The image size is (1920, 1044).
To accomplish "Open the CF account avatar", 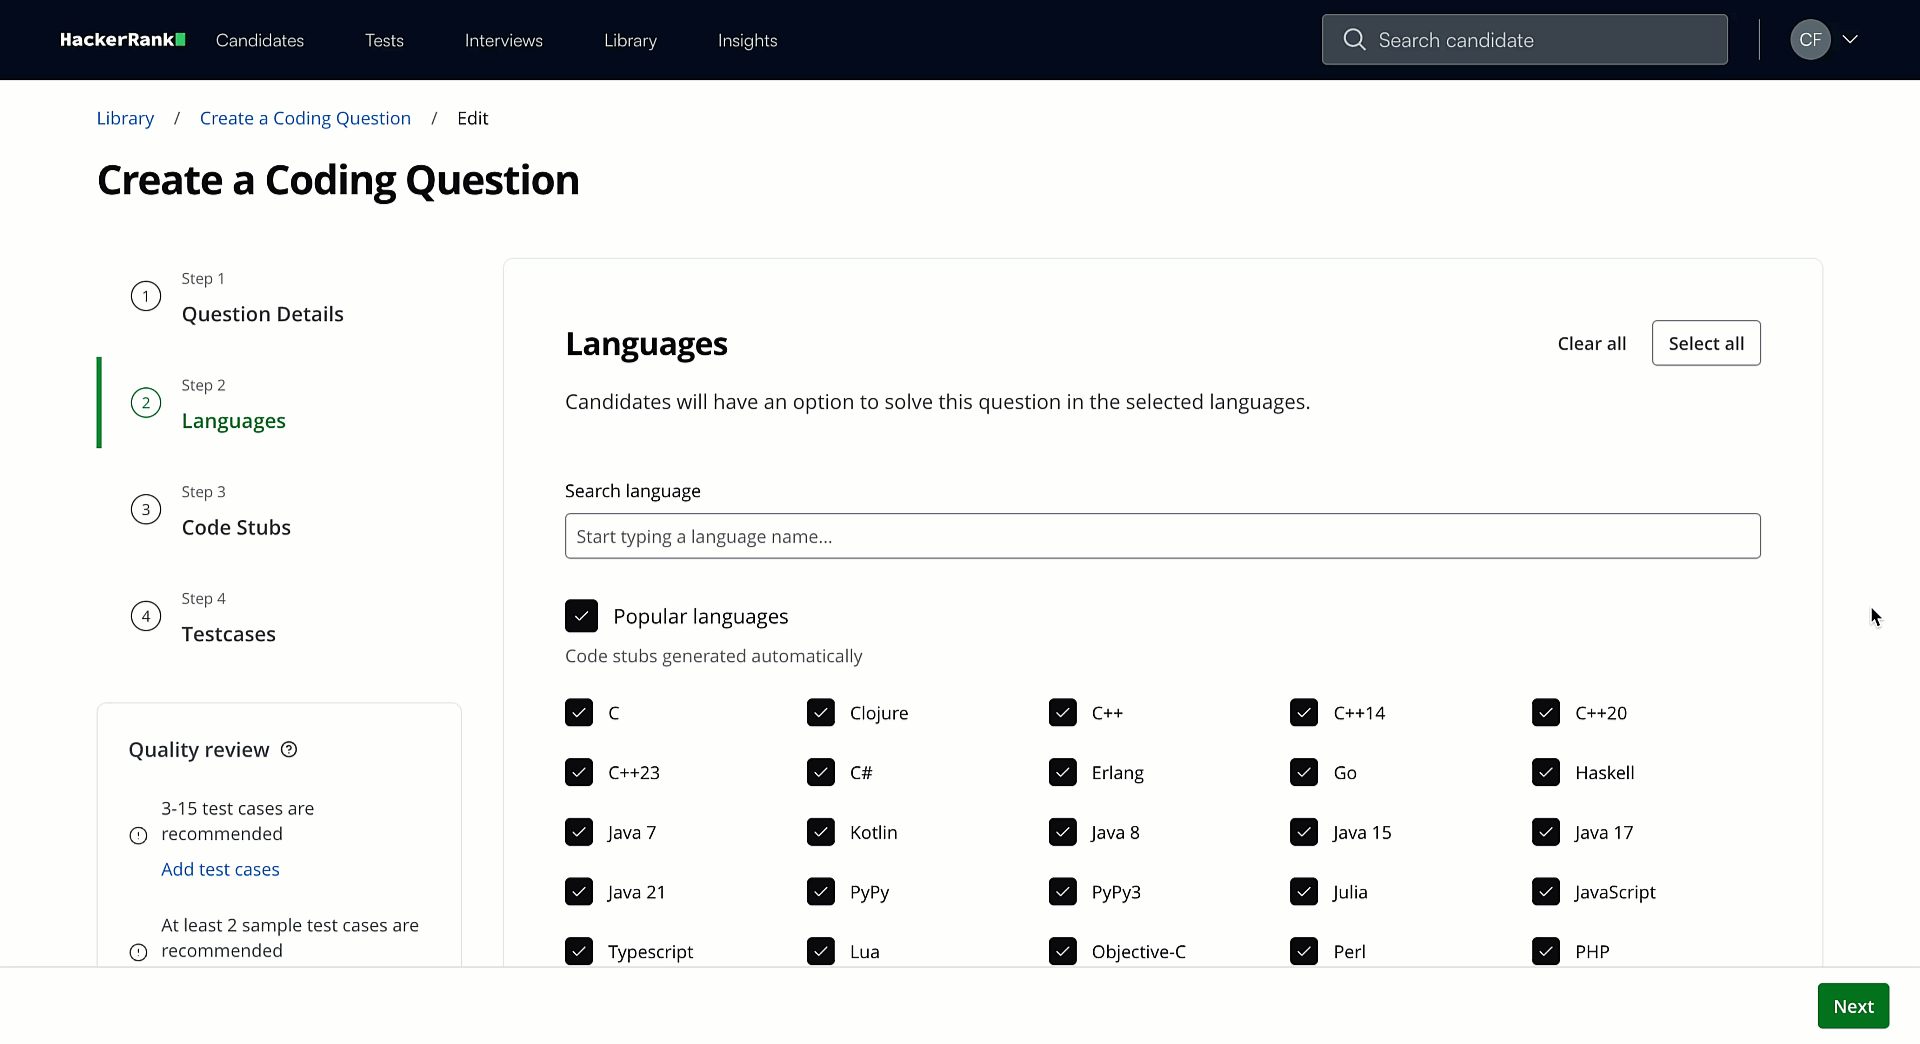I will [x=1810, y=40].
